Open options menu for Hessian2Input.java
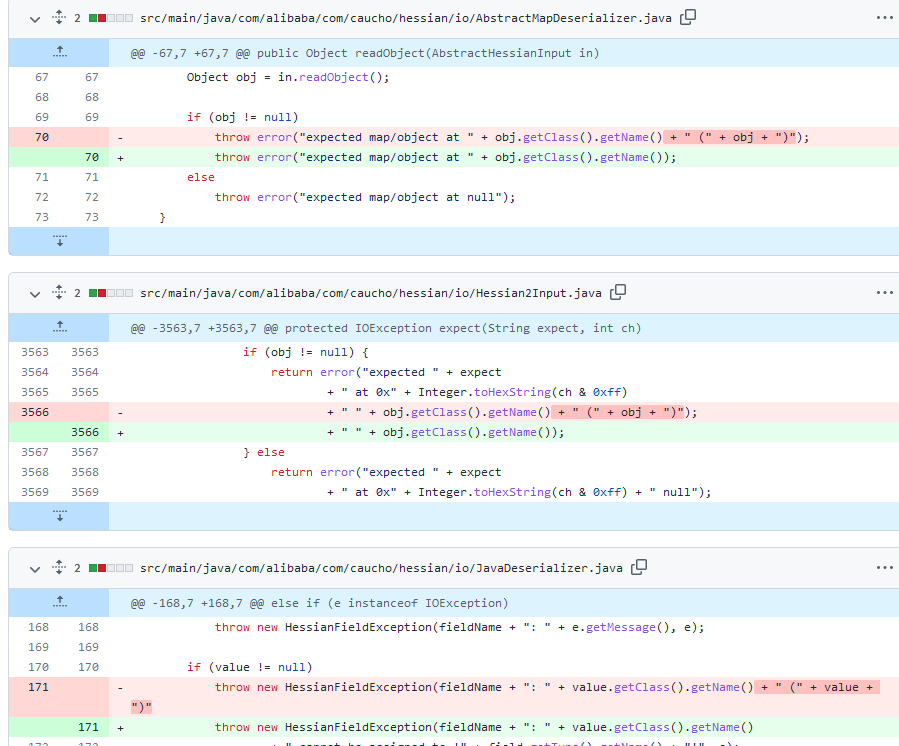Viewport: 899px width, 746px height. (885, 292)
